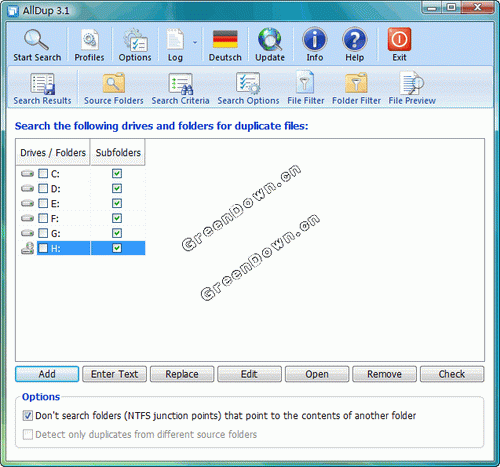This screenshot has height=467, width=500.
Task: Select the H: drive label
Action: click(x=56, y=248)
